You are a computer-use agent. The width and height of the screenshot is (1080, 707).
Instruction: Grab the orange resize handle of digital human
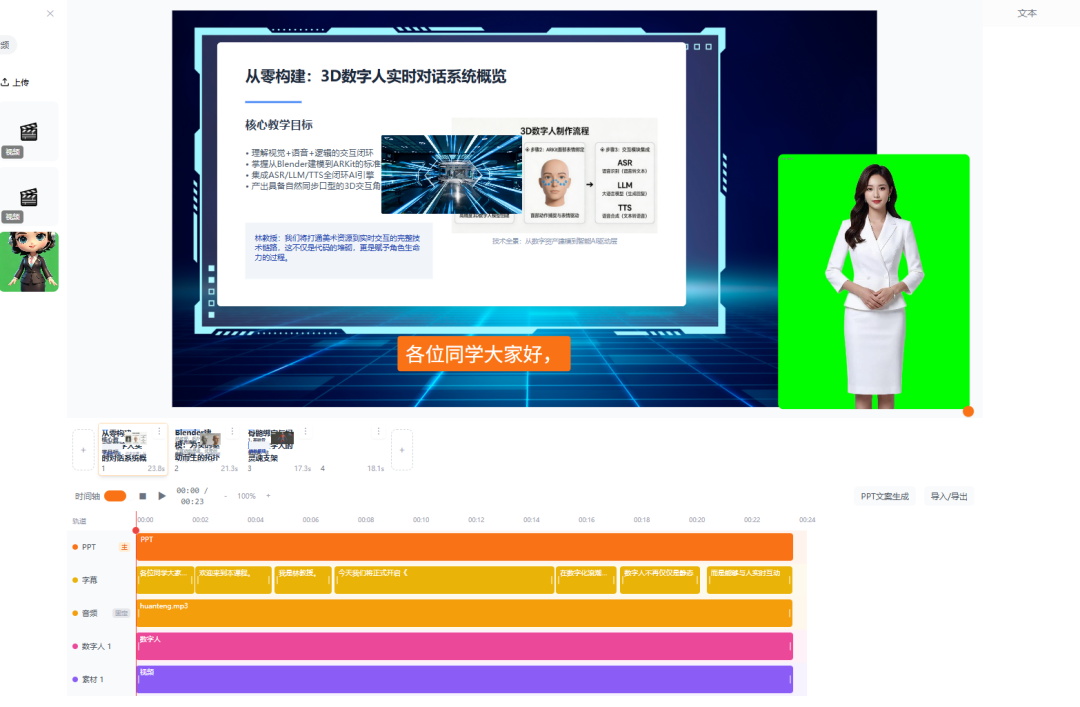tap(968, 411)
